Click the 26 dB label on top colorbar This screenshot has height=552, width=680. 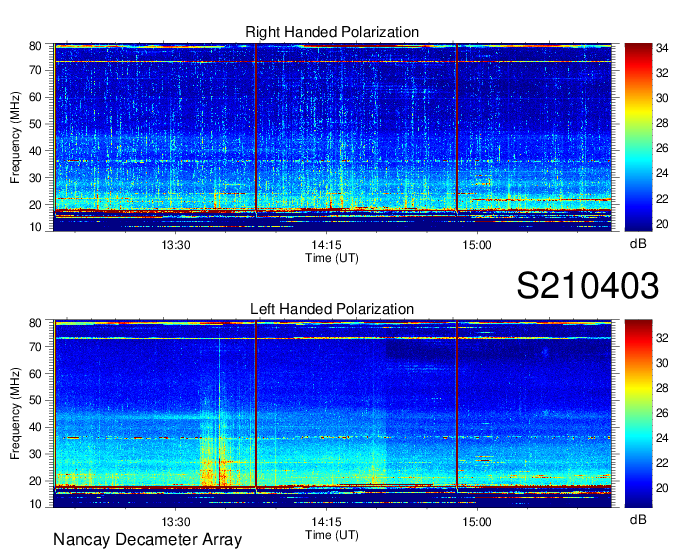click(x=662, y=148)
